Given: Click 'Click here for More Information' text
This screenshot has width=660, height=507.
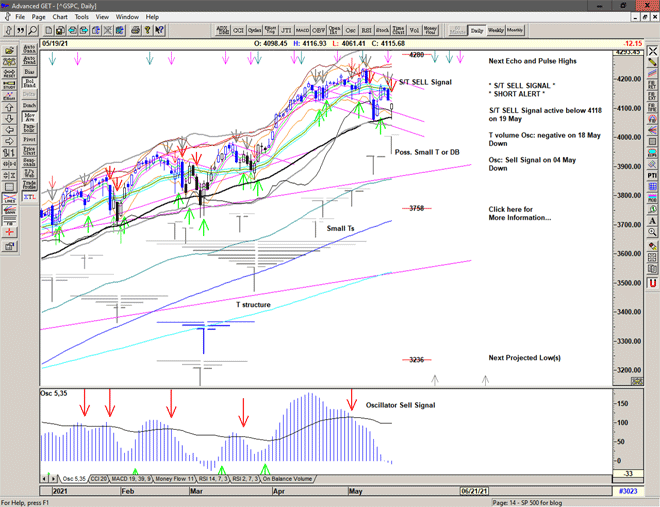Looking at the screenshot, I should 519,213.
